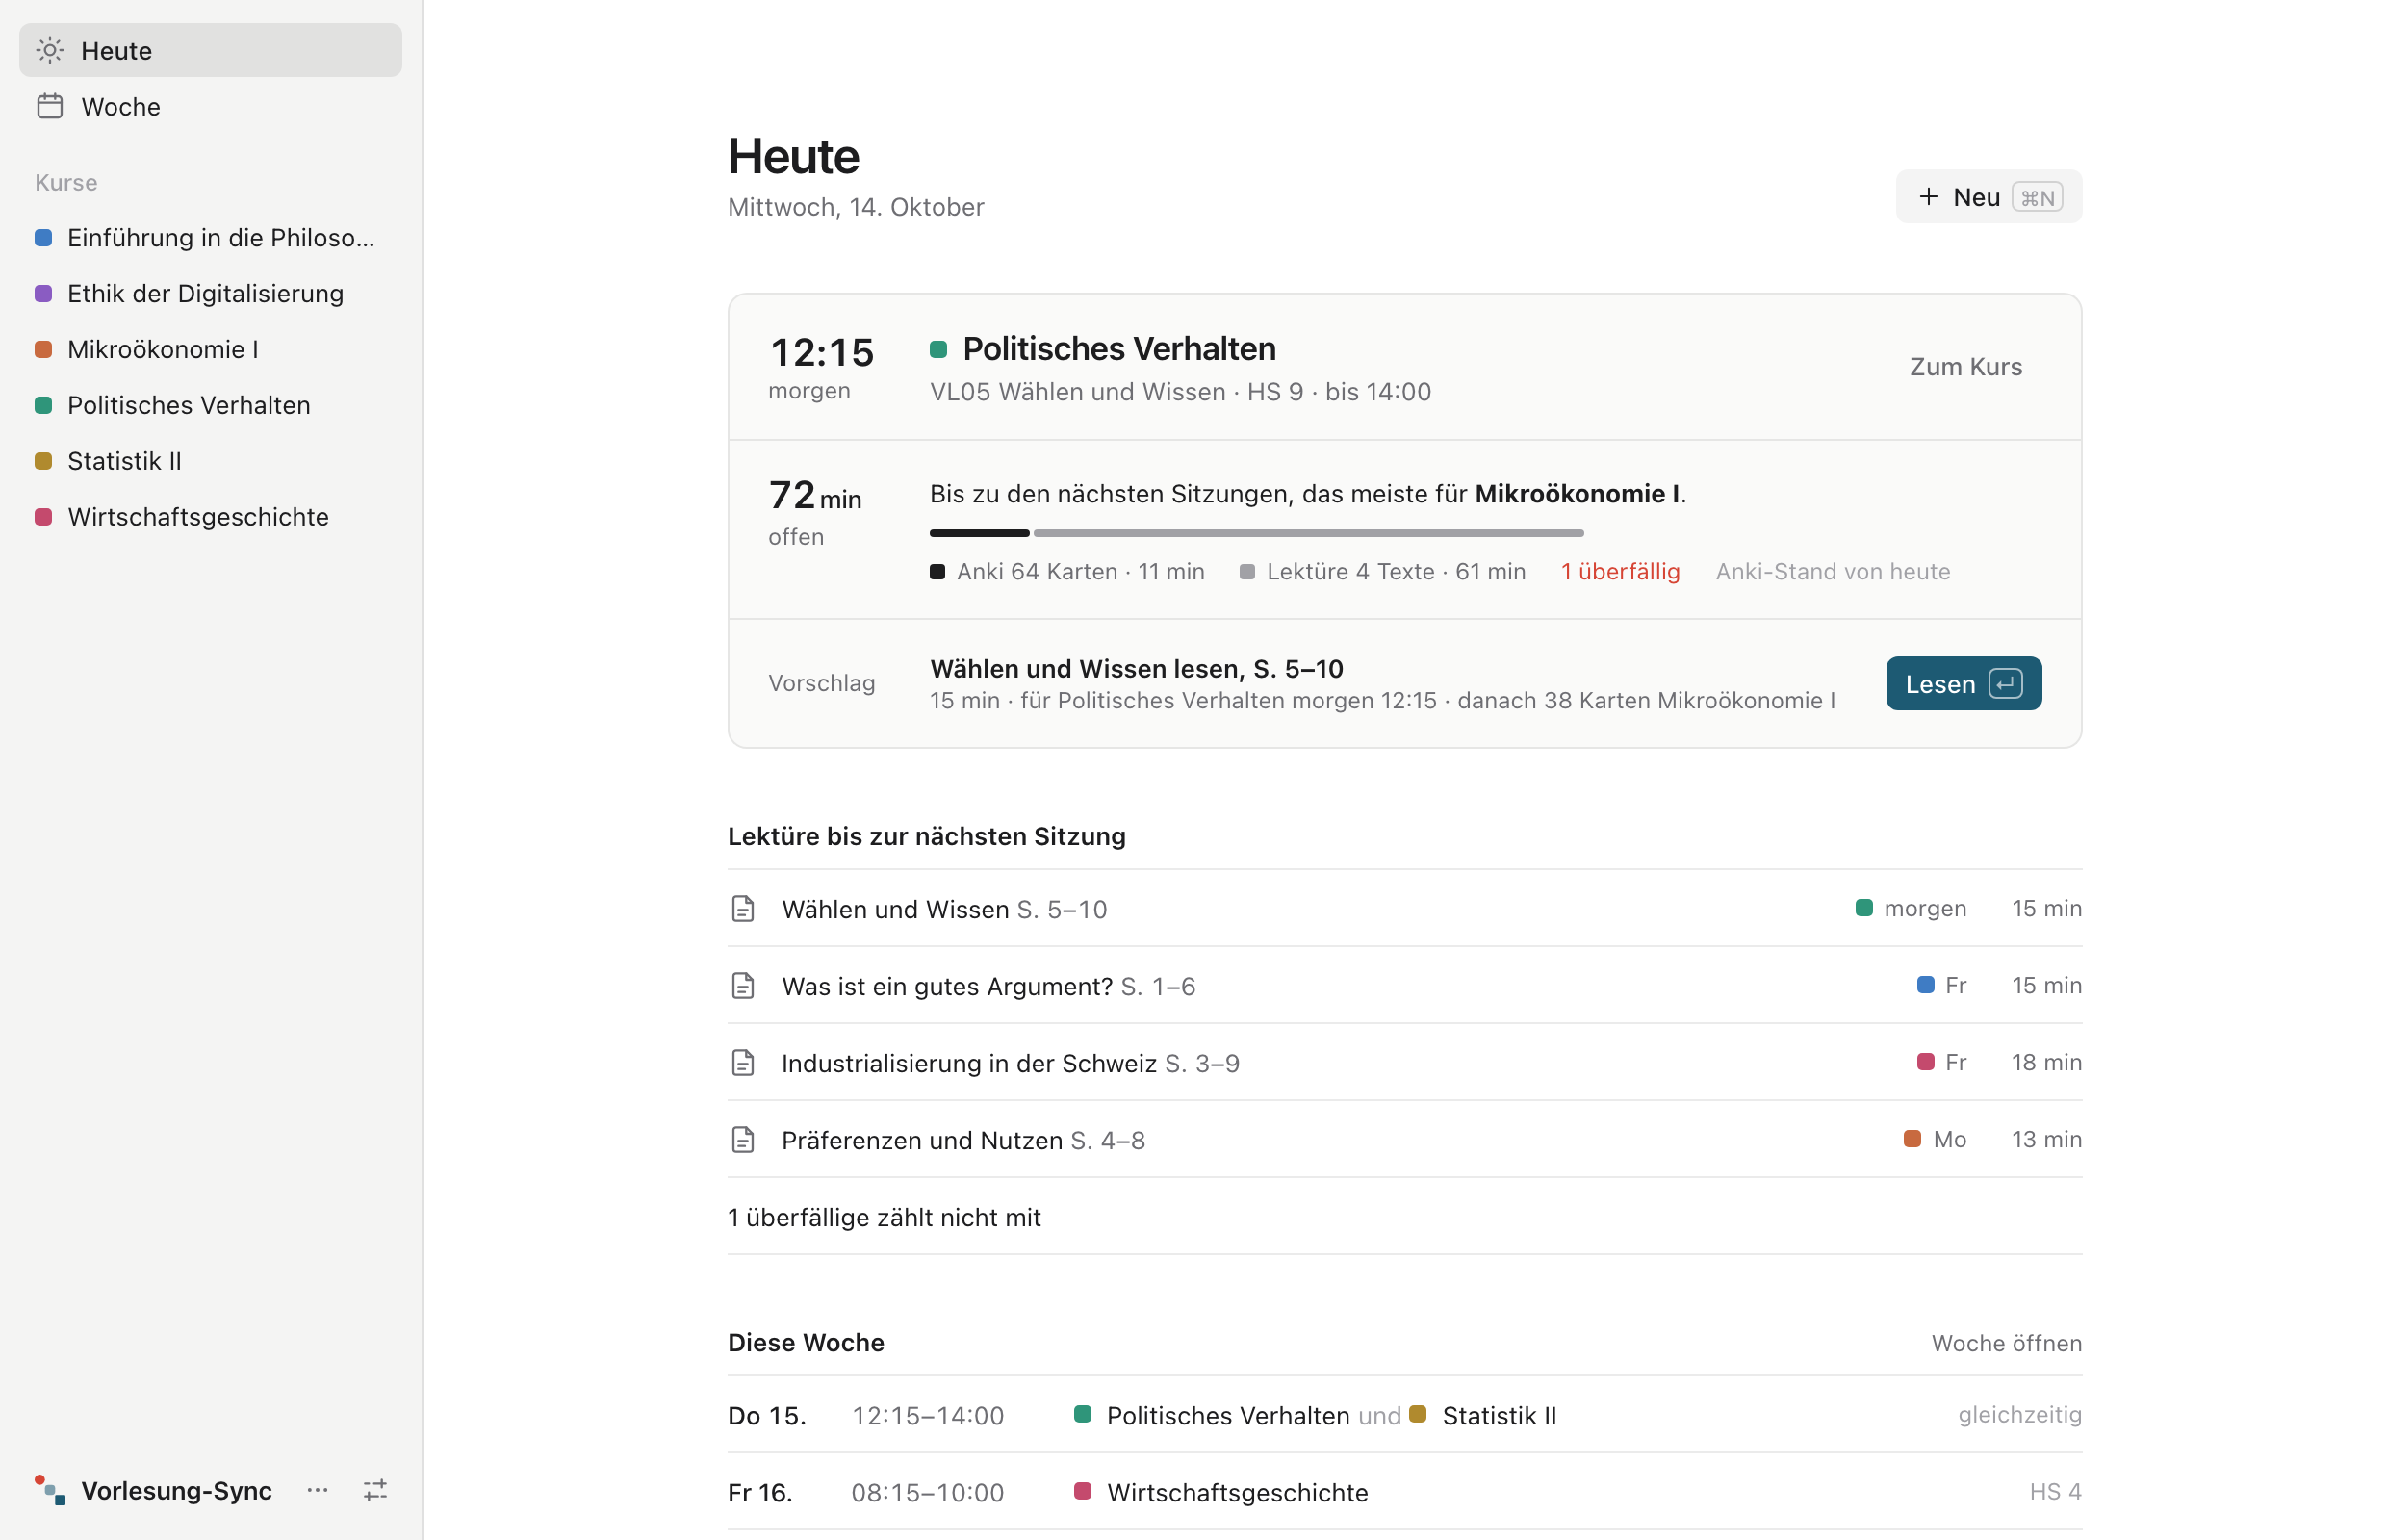Image resolution: width=2387 pixels, height=1540 pixels.
Task: Open the sliders settings icon in sidebar footer
Action: (375, 1490)
